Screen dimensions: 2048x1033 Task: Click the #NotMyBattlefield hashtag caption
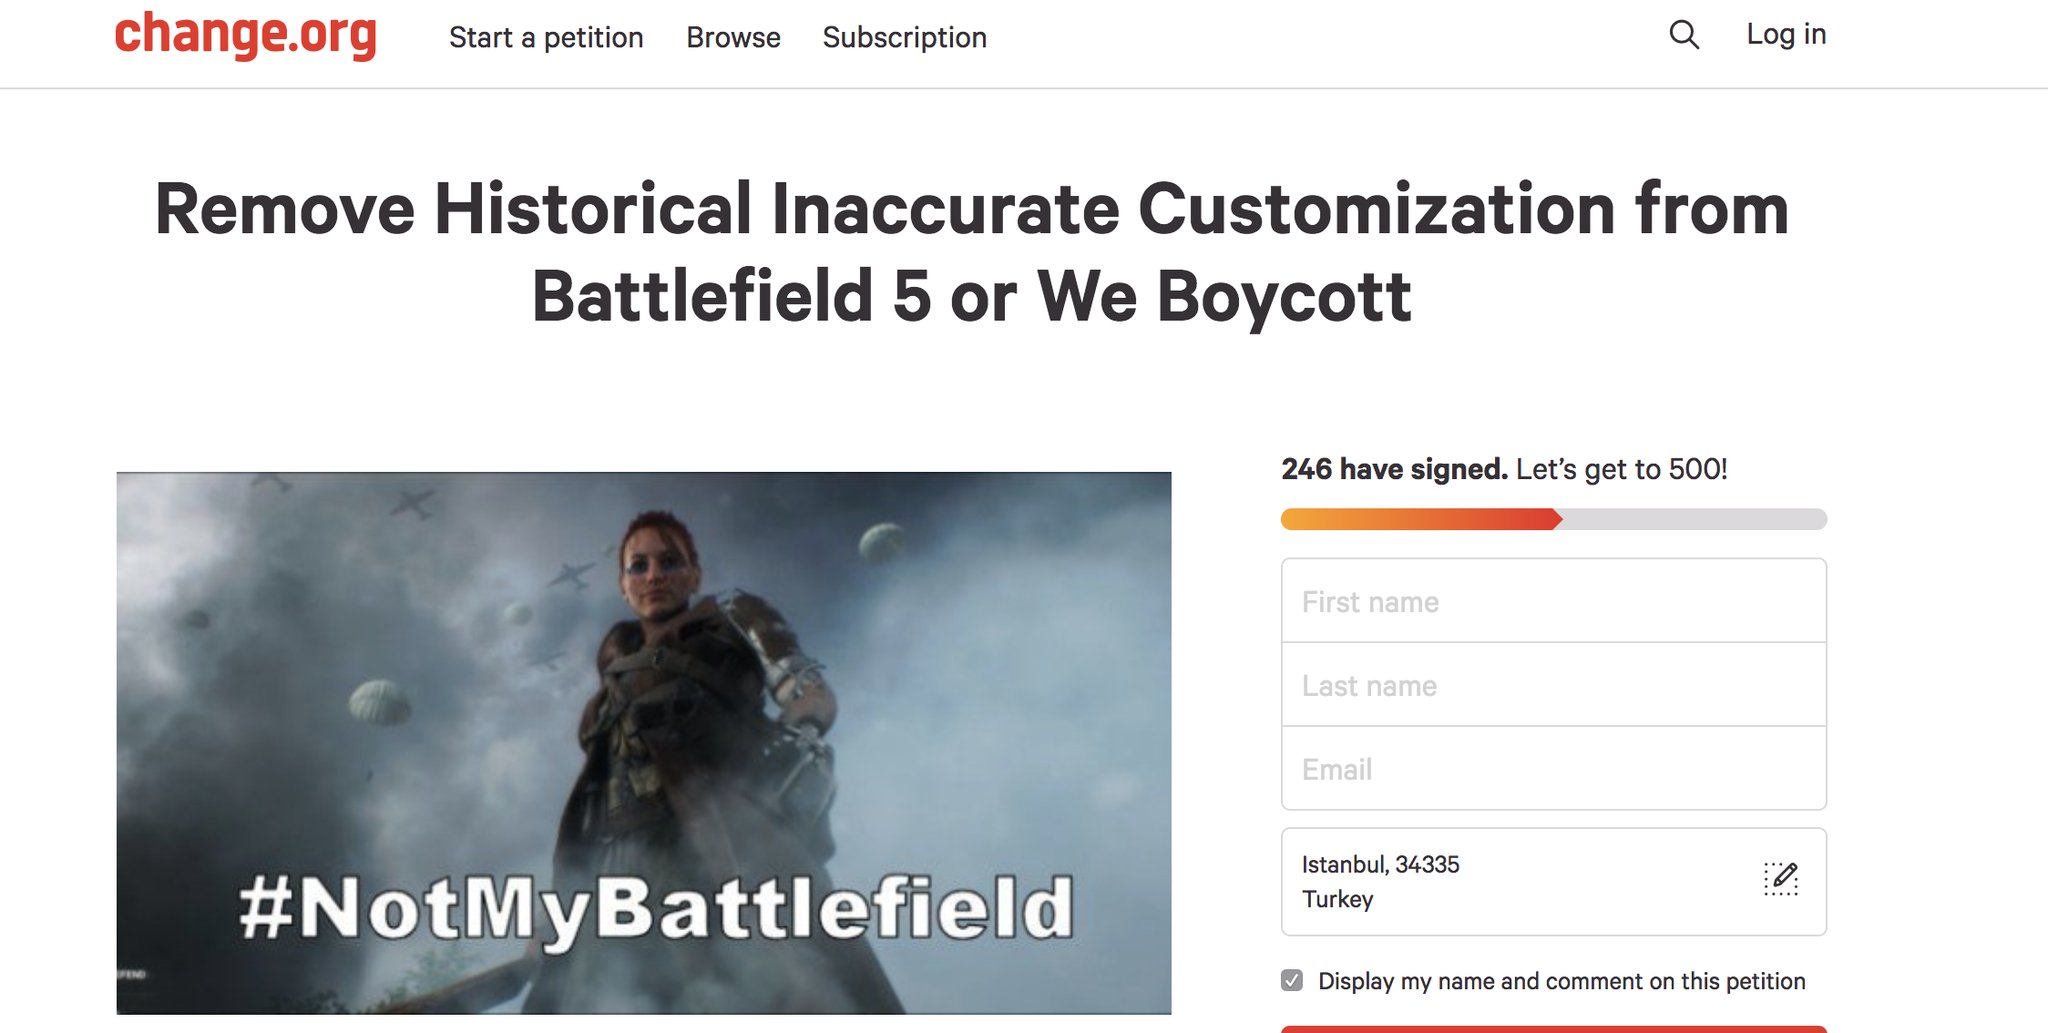(656, 908)
